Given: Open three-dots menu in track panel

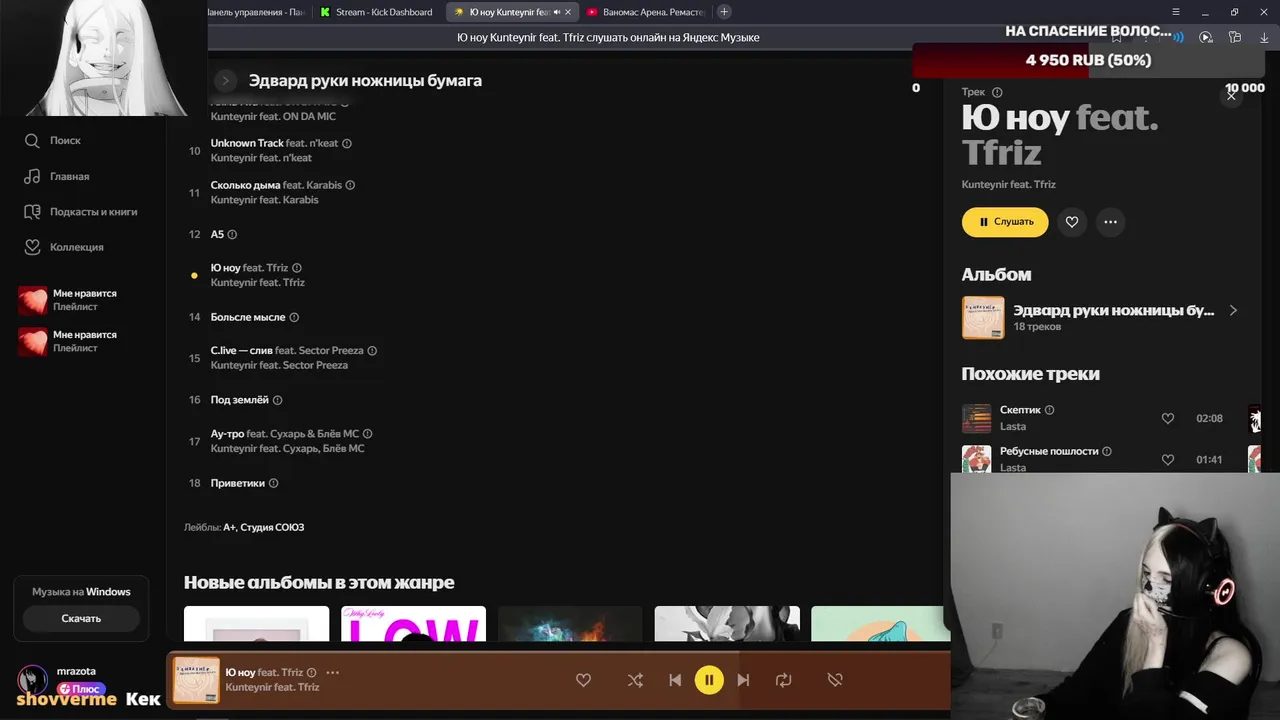Looking at the screenshot, I should (x=1110, y=222).
